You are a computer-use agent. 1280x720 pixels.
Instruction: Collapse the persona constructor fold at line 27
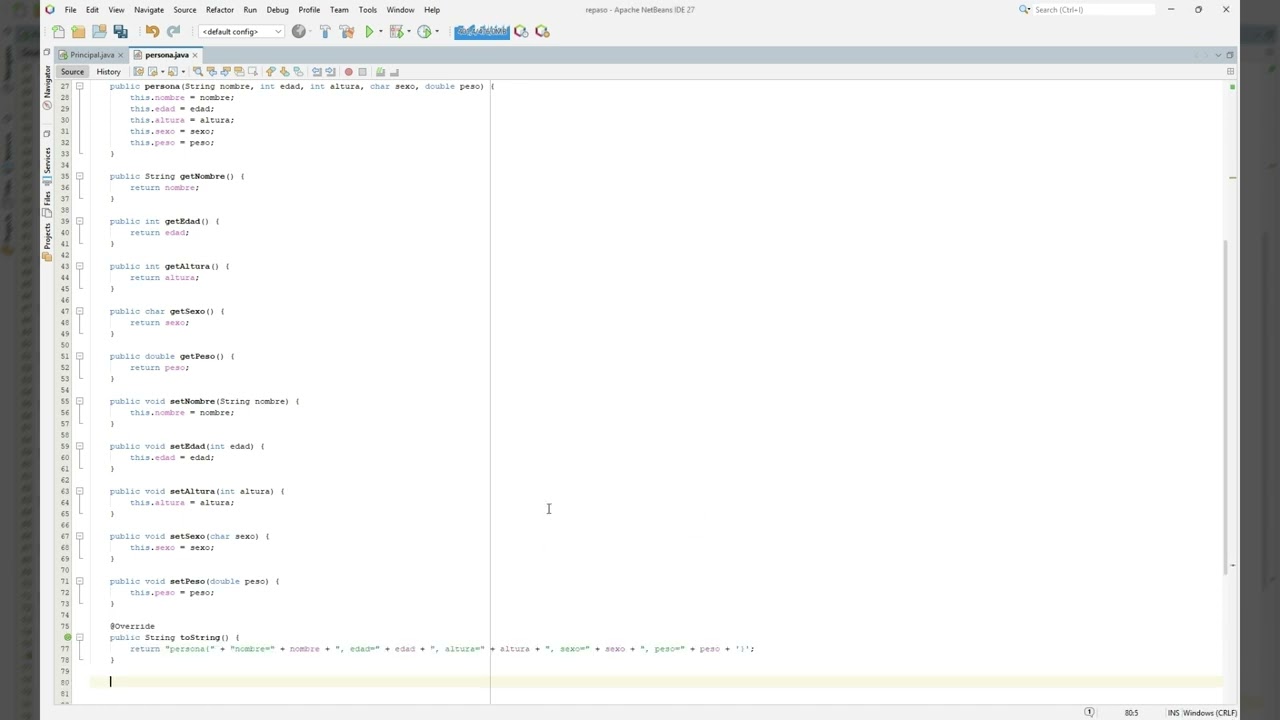point(79,86)
